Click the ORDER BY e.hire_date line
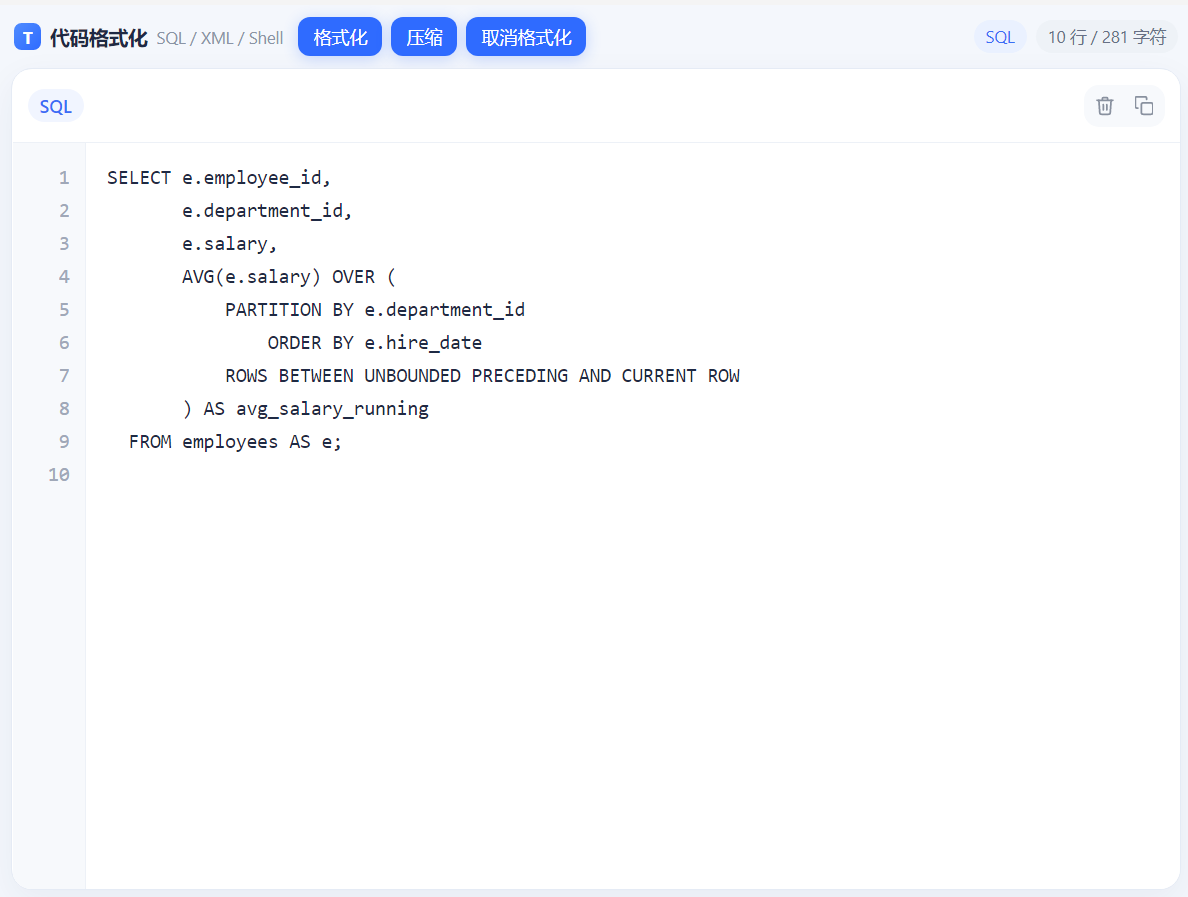Image resolution: width=1188 pixels, height=897 pixels. click(374, 343)
